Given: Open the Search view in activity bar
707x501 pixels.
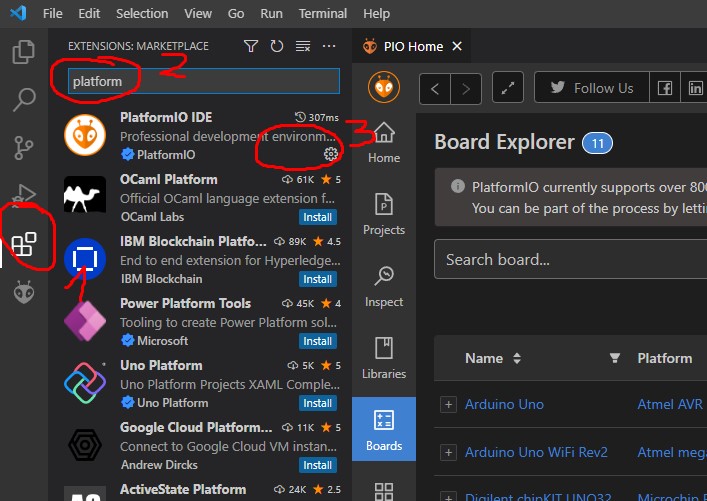Looking at the screenshot, I should (x=23, y=100).
